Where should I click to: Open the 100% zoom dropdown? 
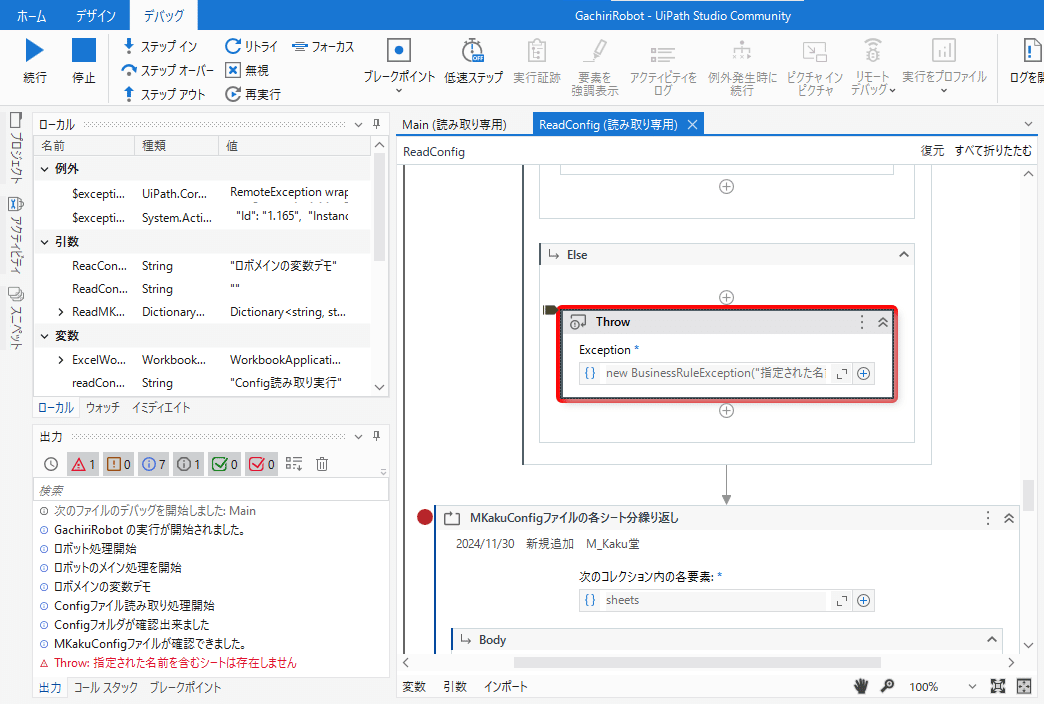[x=972, y=687]
